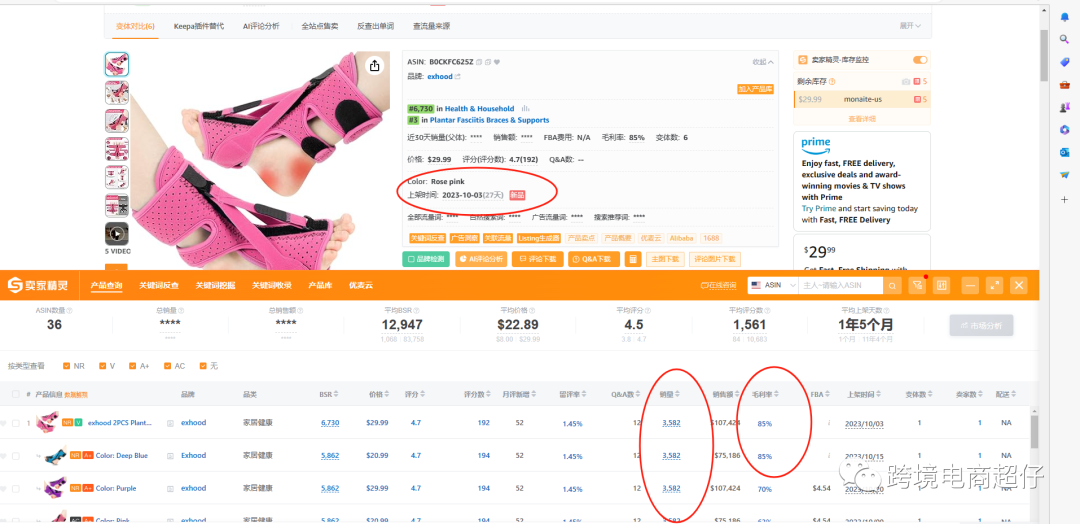This screenshot has height=524, width=1080.
Task: Open the calculator icon button
Action: [634, 259]
